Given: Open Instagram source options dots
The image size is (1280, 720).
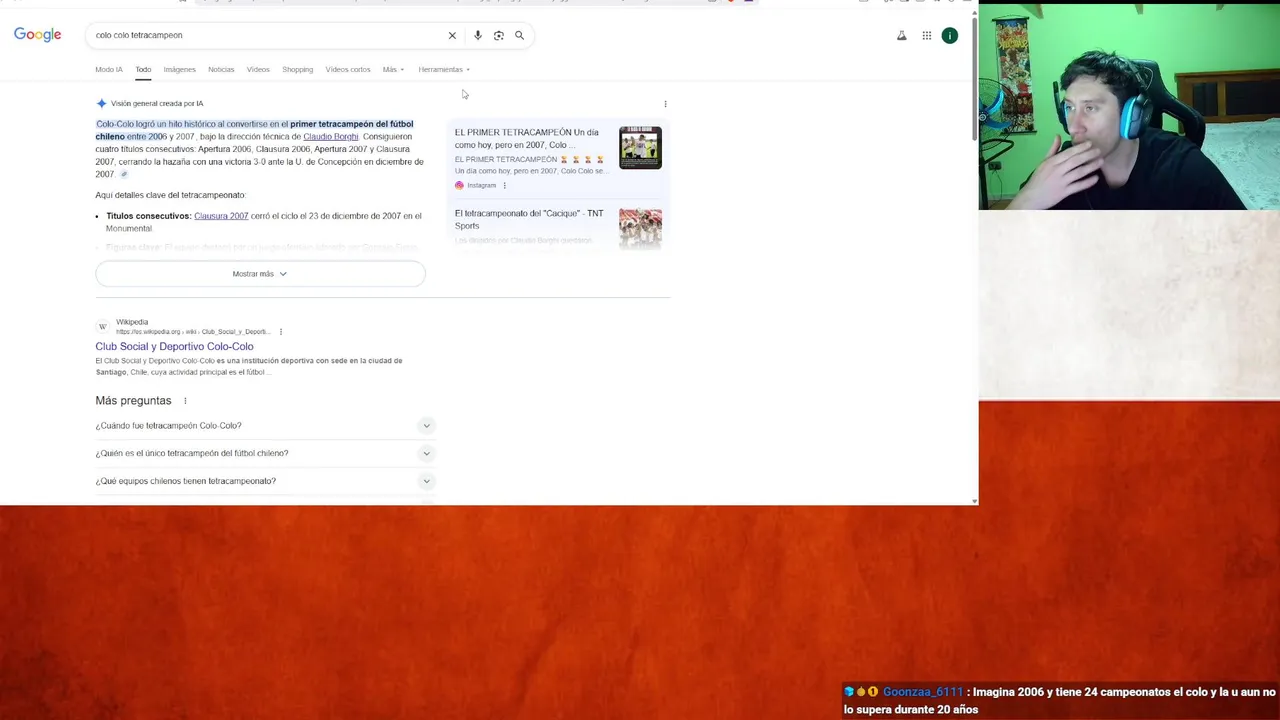Looking at the screenshot, I should click(x=504, y=185).
